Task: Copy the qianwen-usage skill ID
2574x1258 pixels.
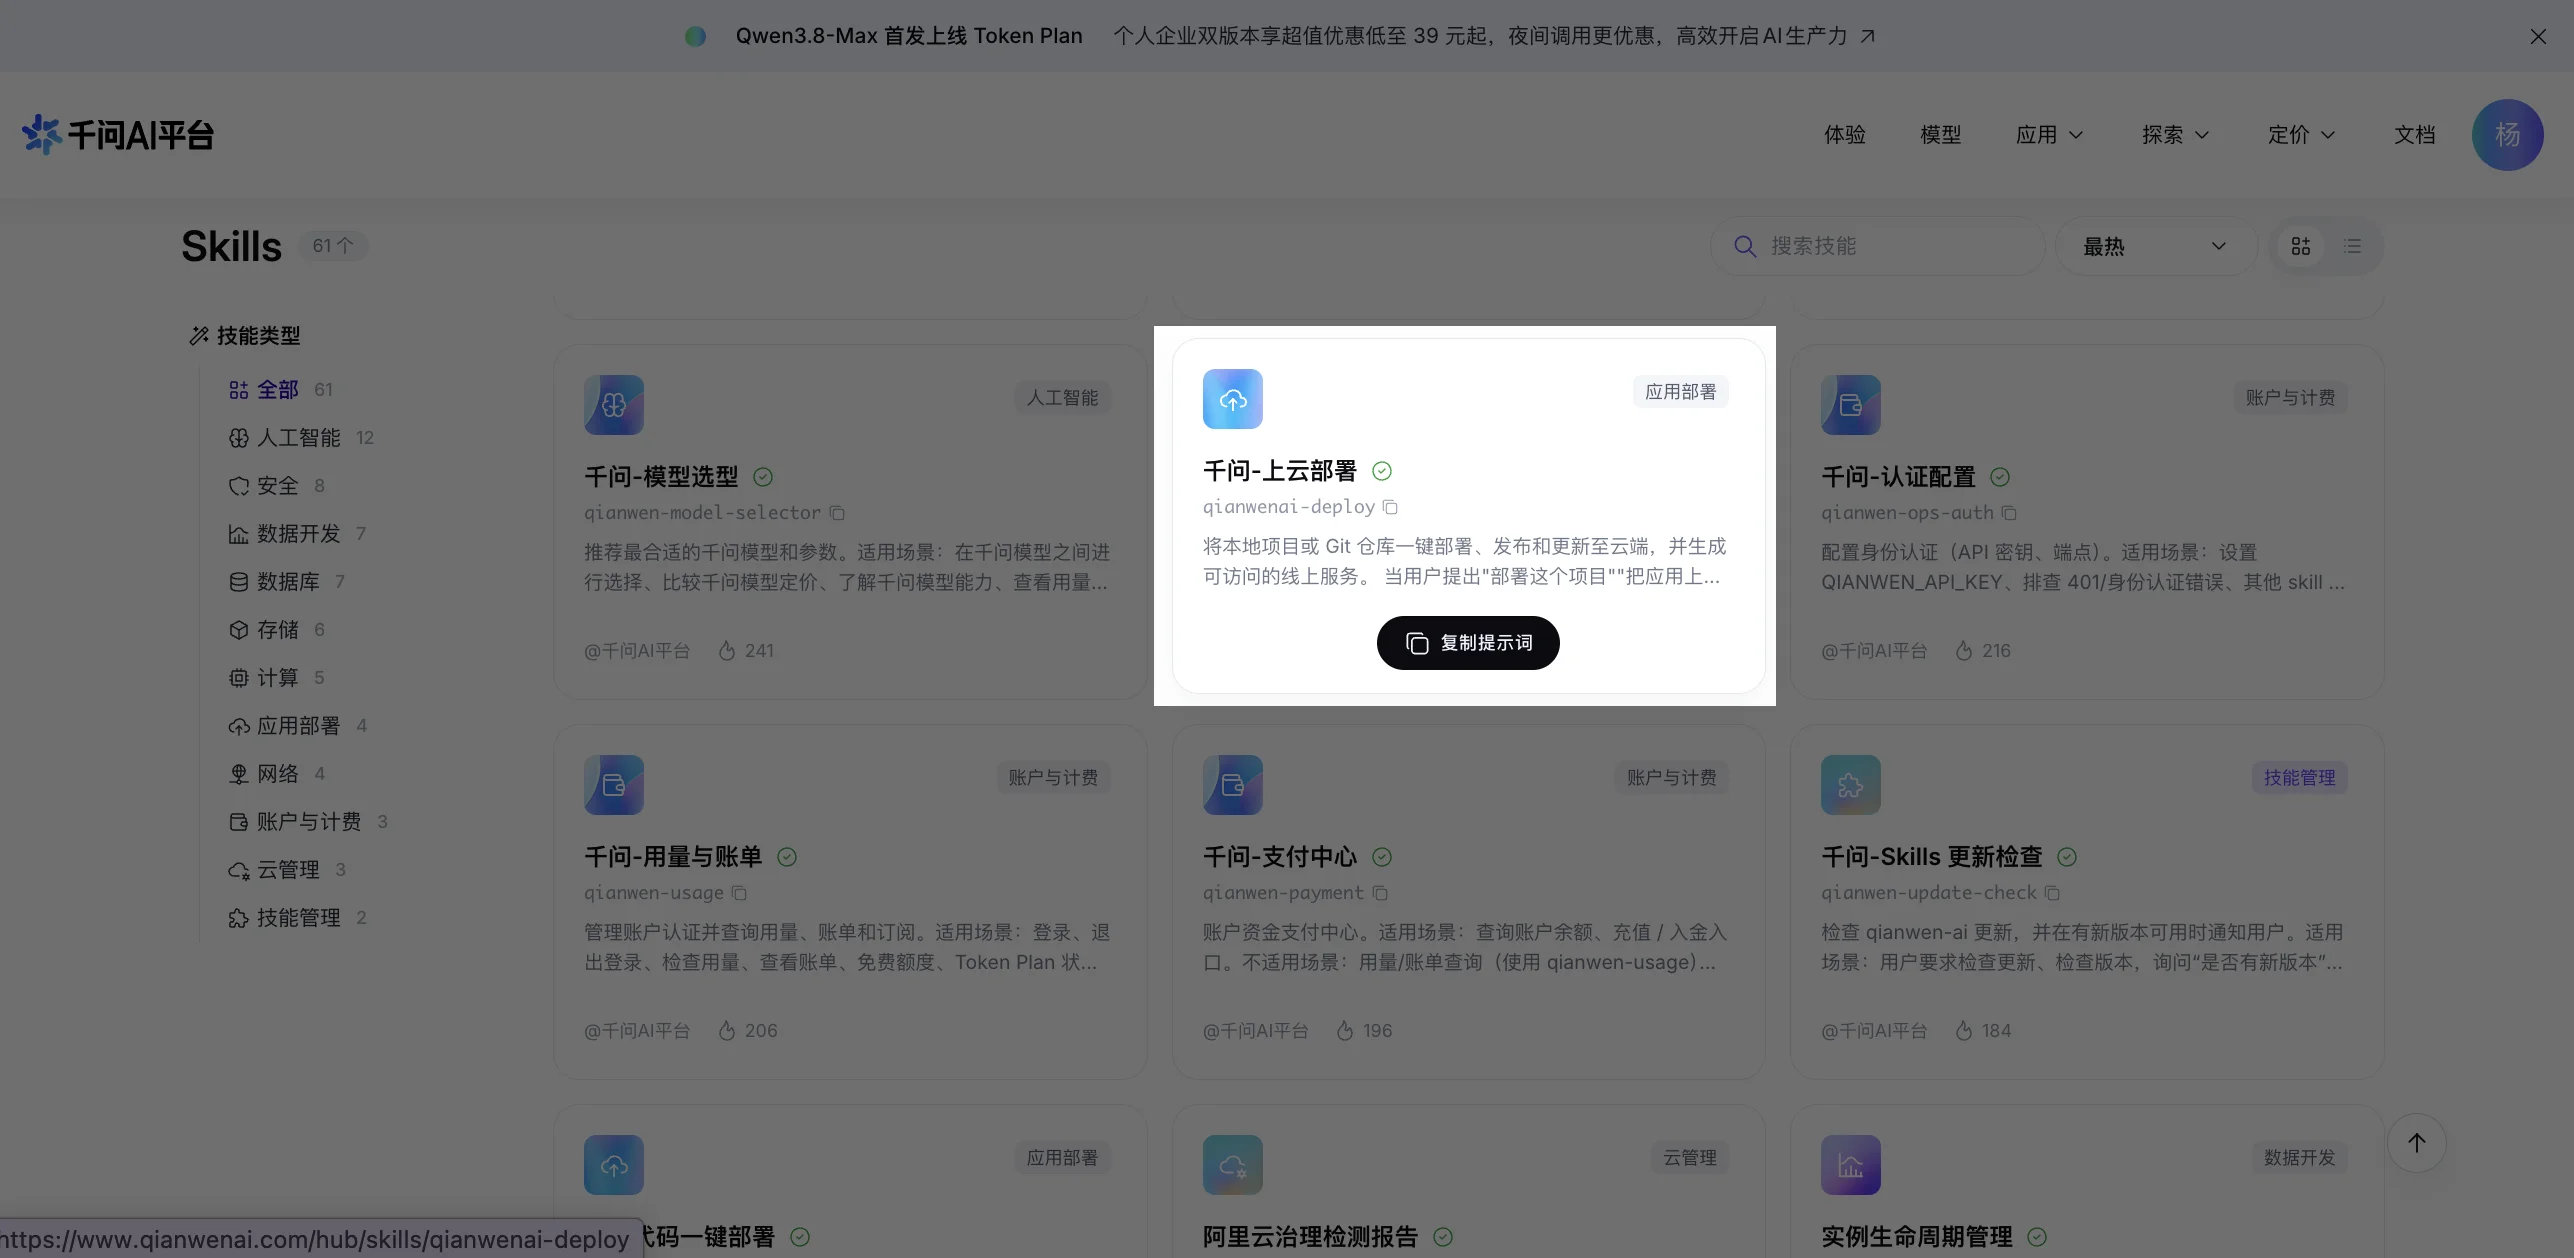Action: (x=739, y=893)
